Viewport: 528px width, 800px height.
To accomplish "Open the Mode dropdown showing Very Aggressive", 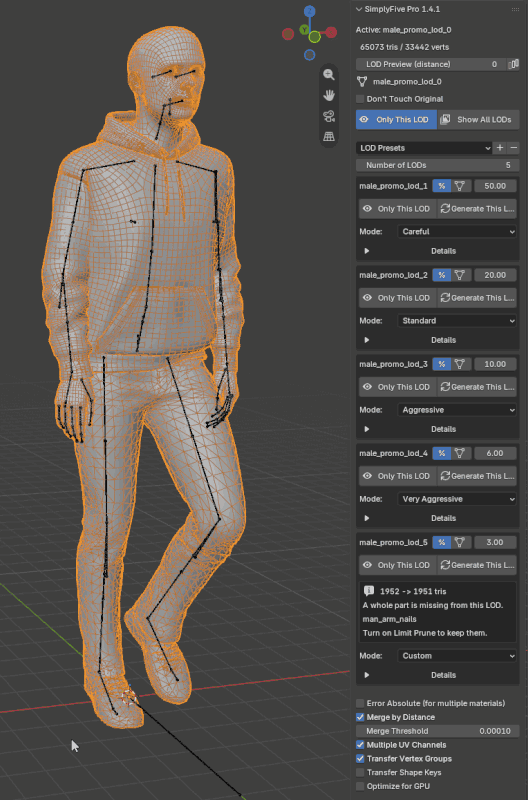I will pyautogui.click(x=457, y=499).
